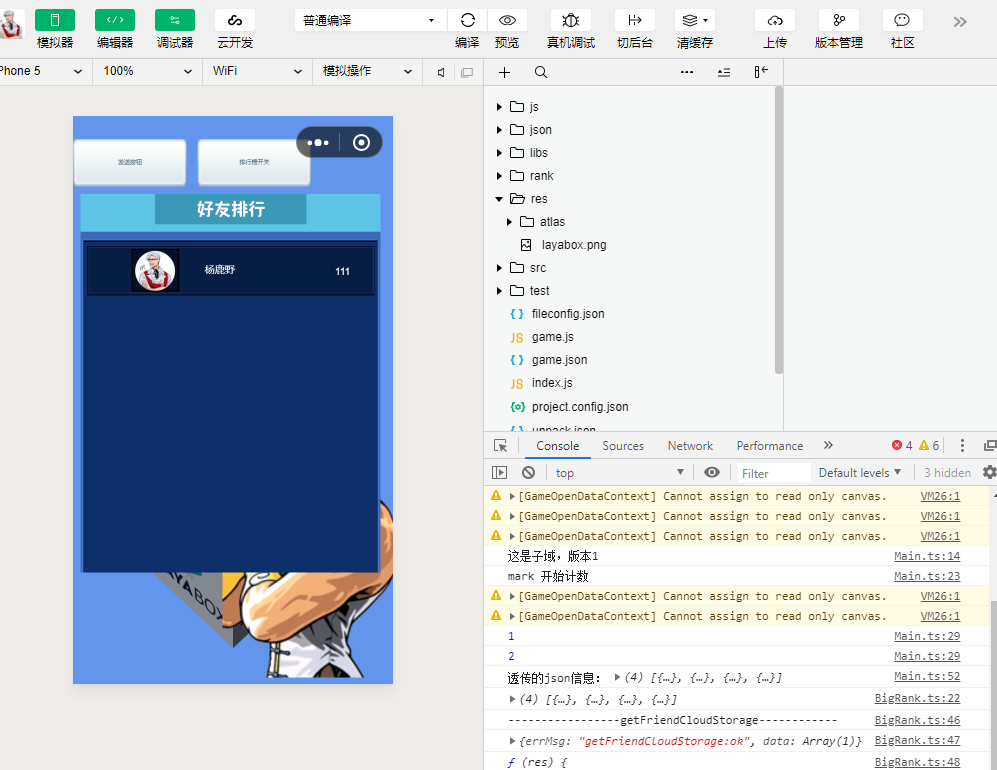Open the 清缓存 clear cache menu
The width and height of the screenshot is (997, 770).
click(x=695, y=20)
